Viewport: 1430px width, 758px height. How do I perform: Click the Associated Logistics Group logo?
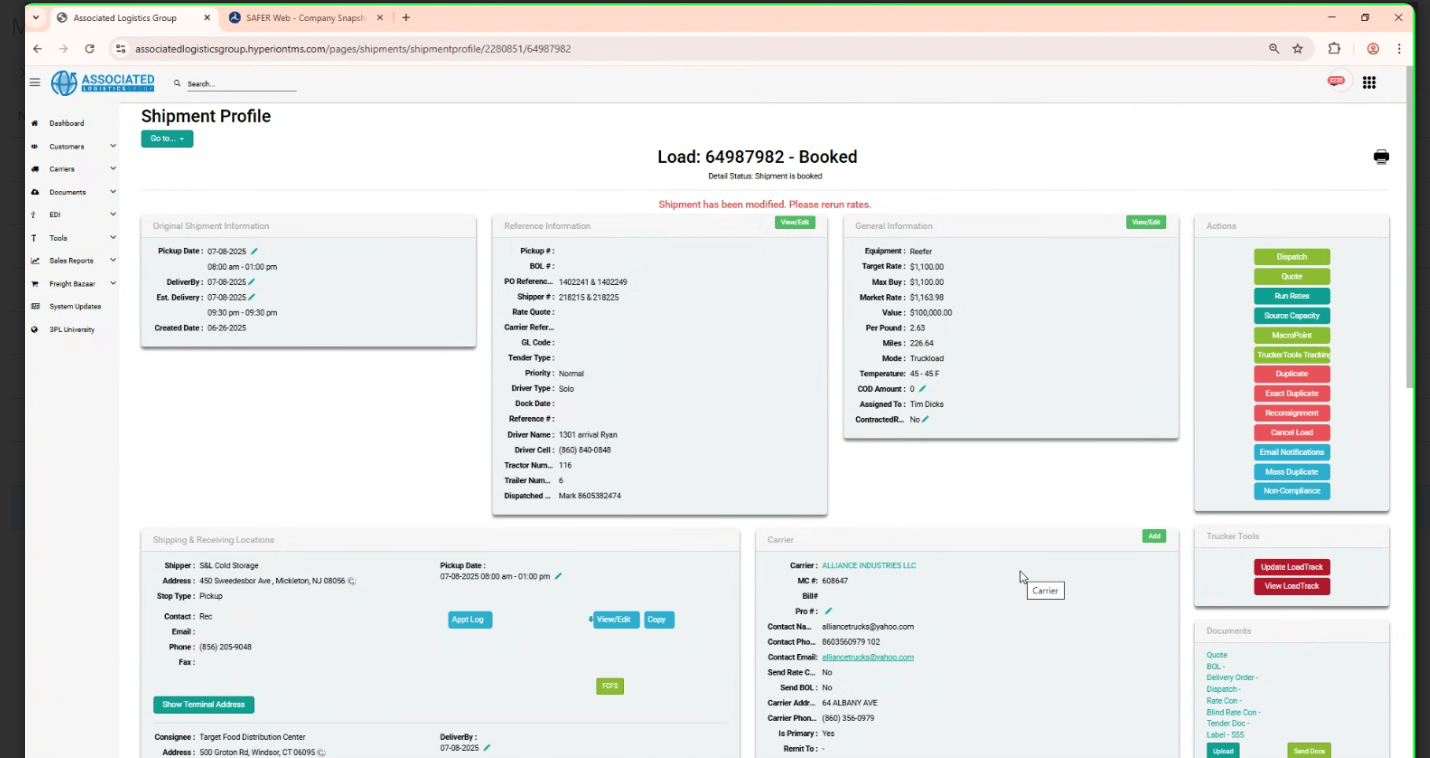click(103, 83)
